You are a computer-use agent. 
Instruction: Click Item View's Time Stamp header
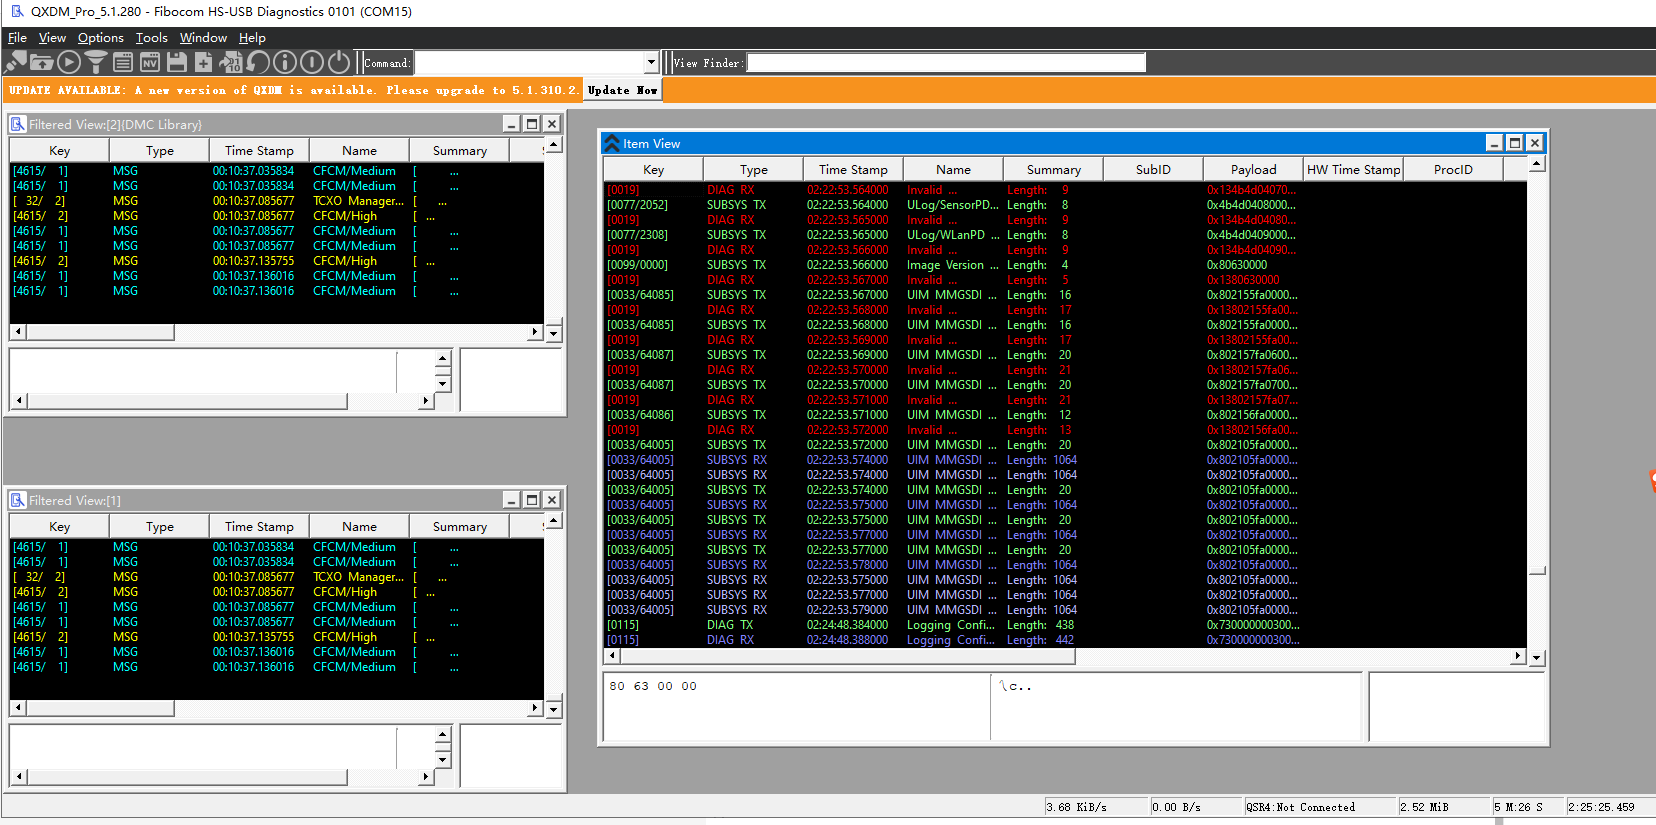853,169
